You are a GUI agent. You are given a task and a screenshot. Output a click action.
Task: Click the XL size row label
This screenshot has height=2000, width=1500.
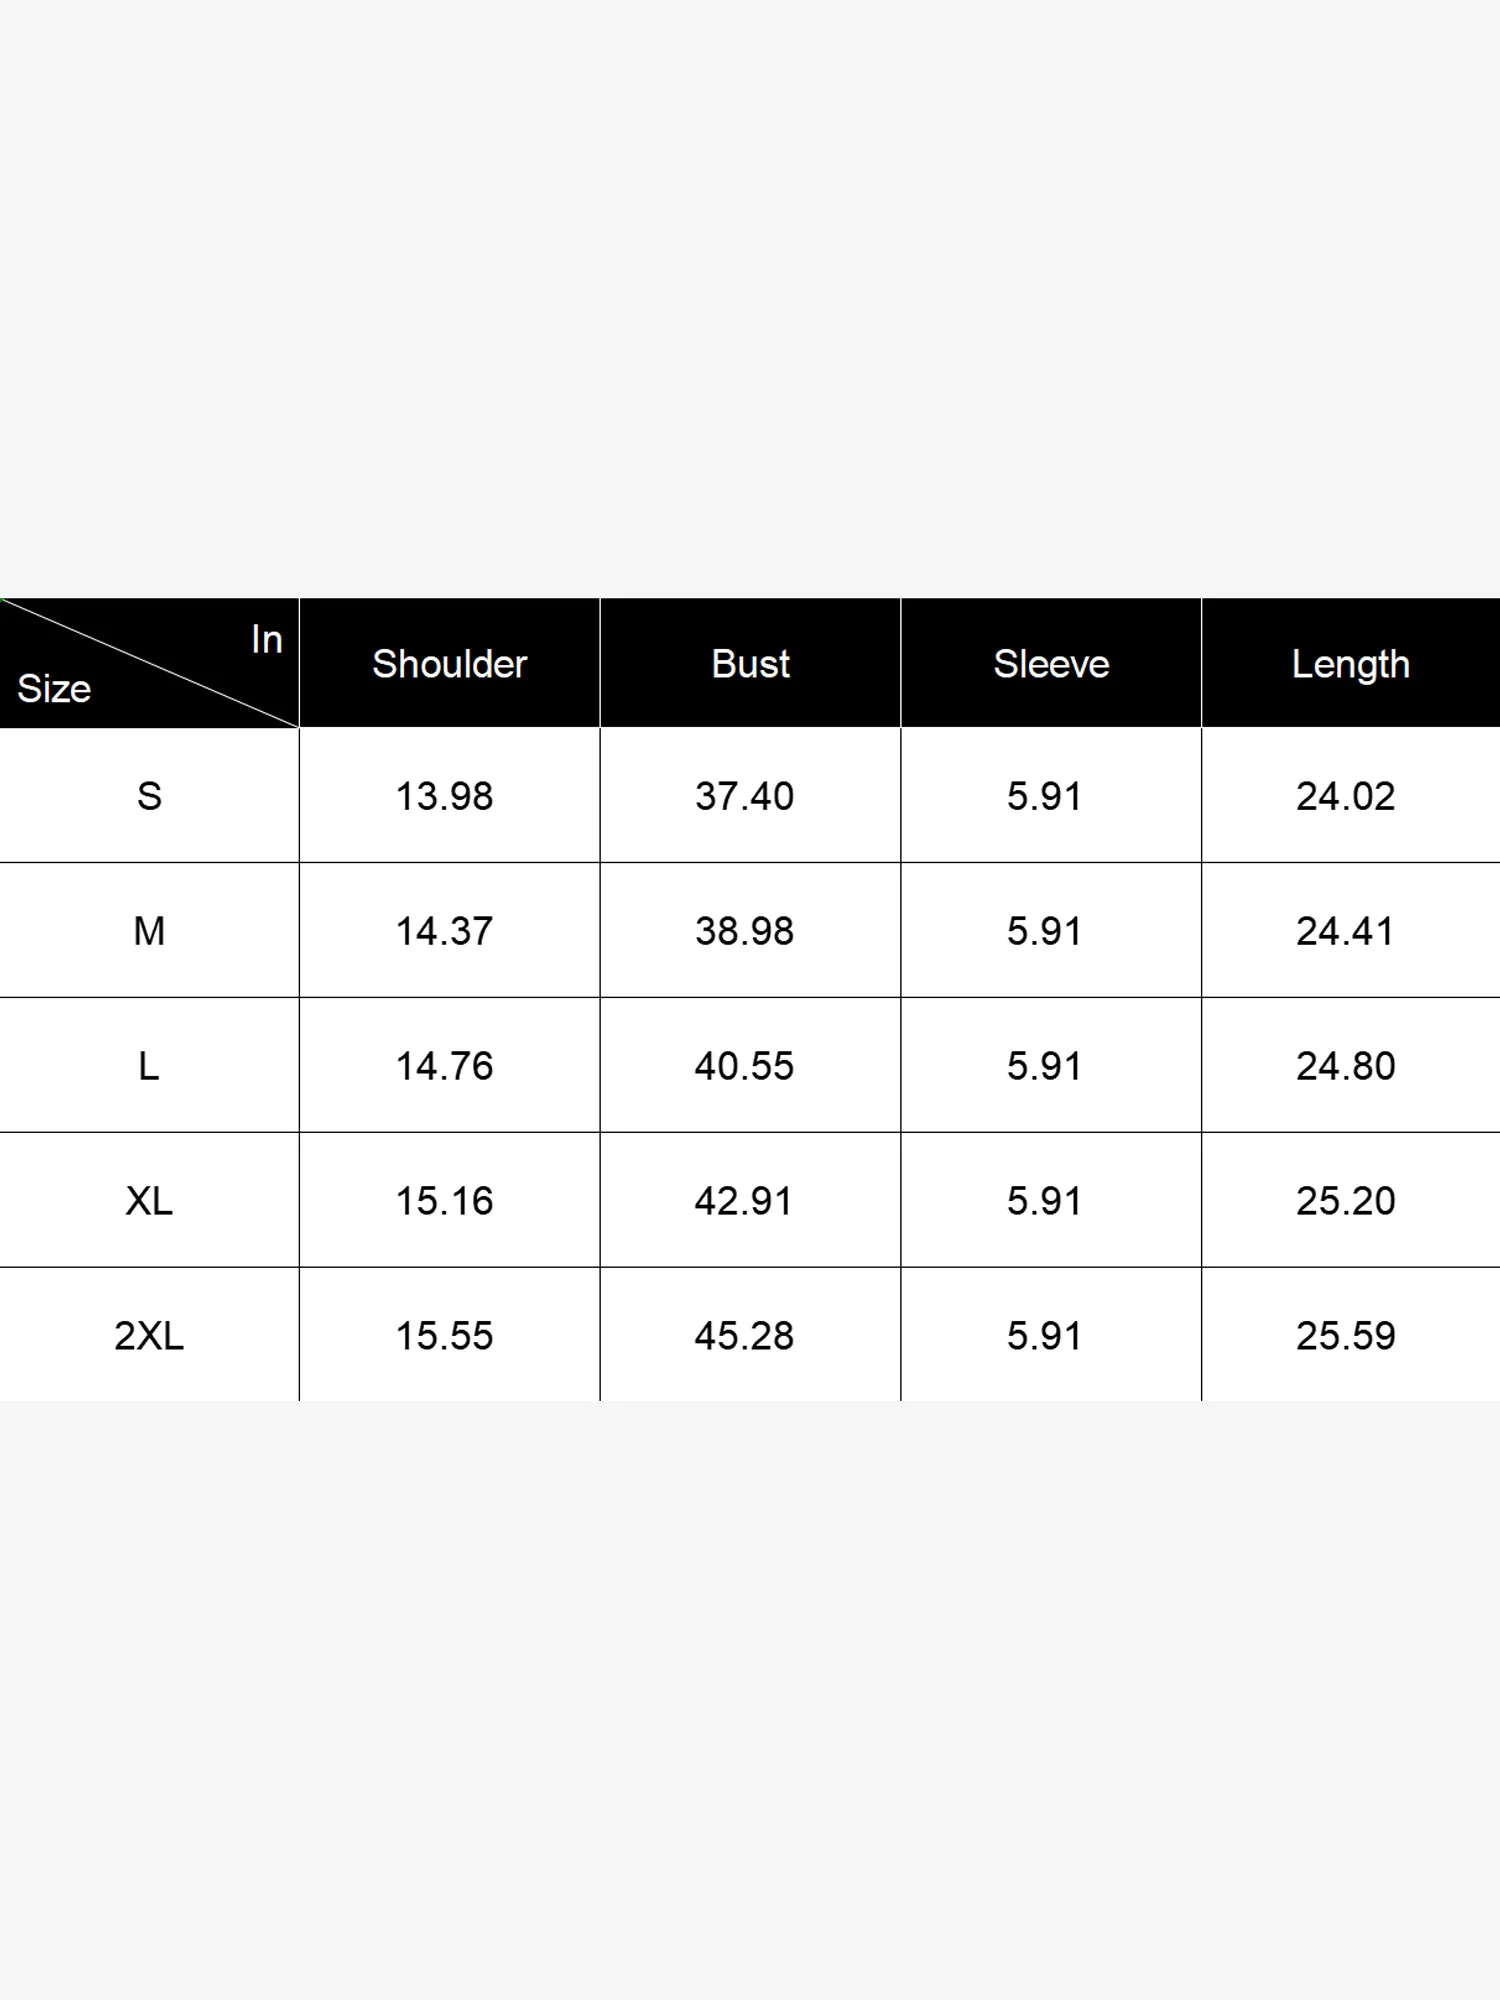point(149,1201)
